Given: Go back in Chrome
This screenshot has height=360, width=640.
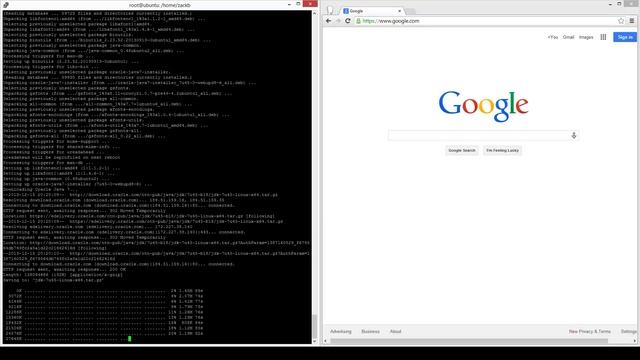Looking at the screenshot, I should [329, 21].
